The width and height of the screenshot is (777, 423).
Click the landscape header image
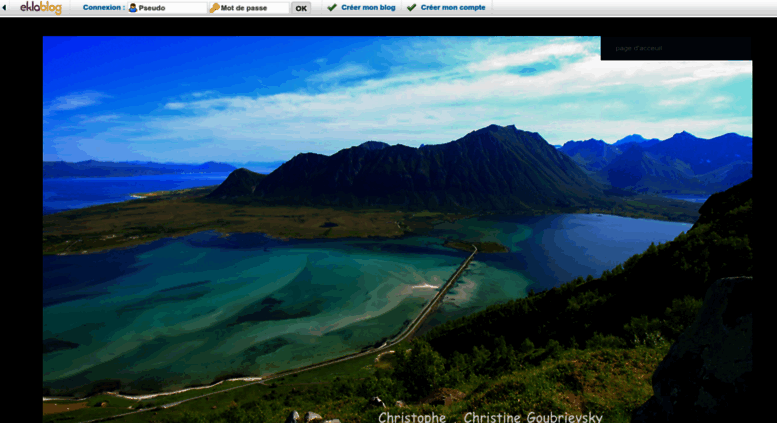tap(397, 229)
